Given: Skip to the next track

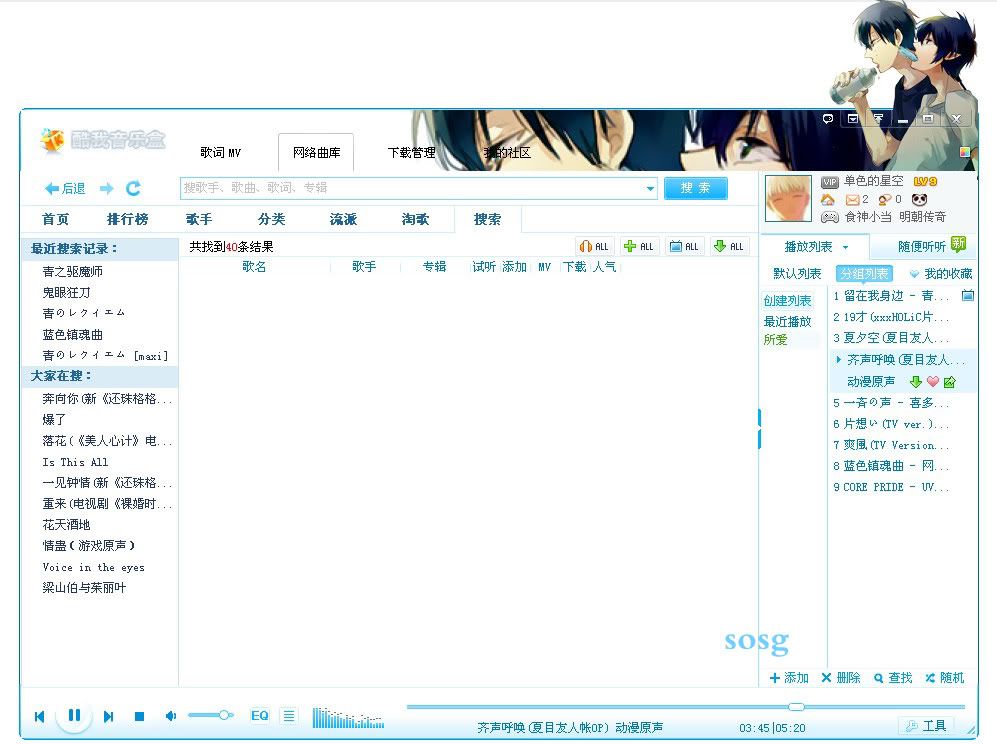Looking at the screenshot, I should (x=108, y=716).
